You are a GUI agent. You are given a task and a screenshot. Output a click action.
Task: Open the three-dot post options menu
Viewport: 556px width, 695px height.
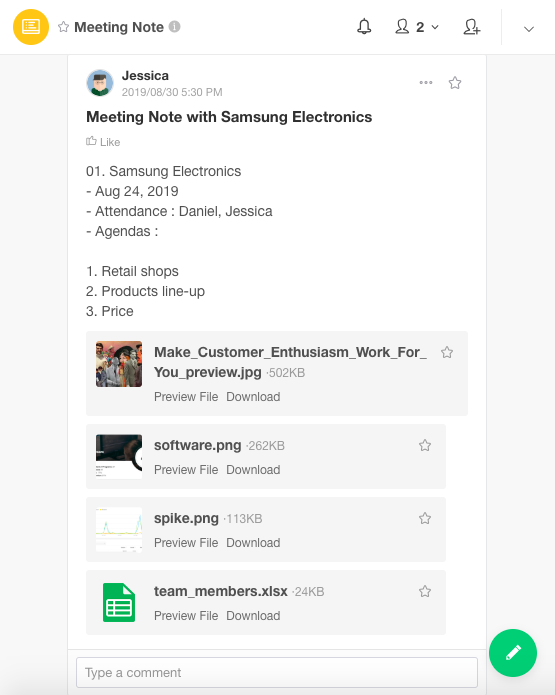426,82
